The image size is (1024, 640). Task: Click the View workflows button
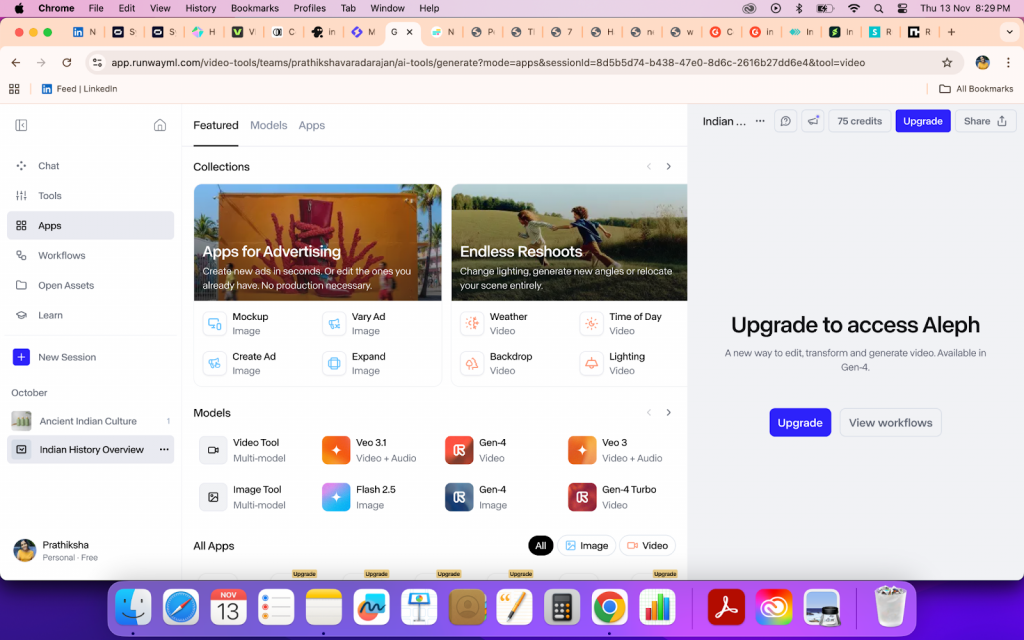point(890,423)
